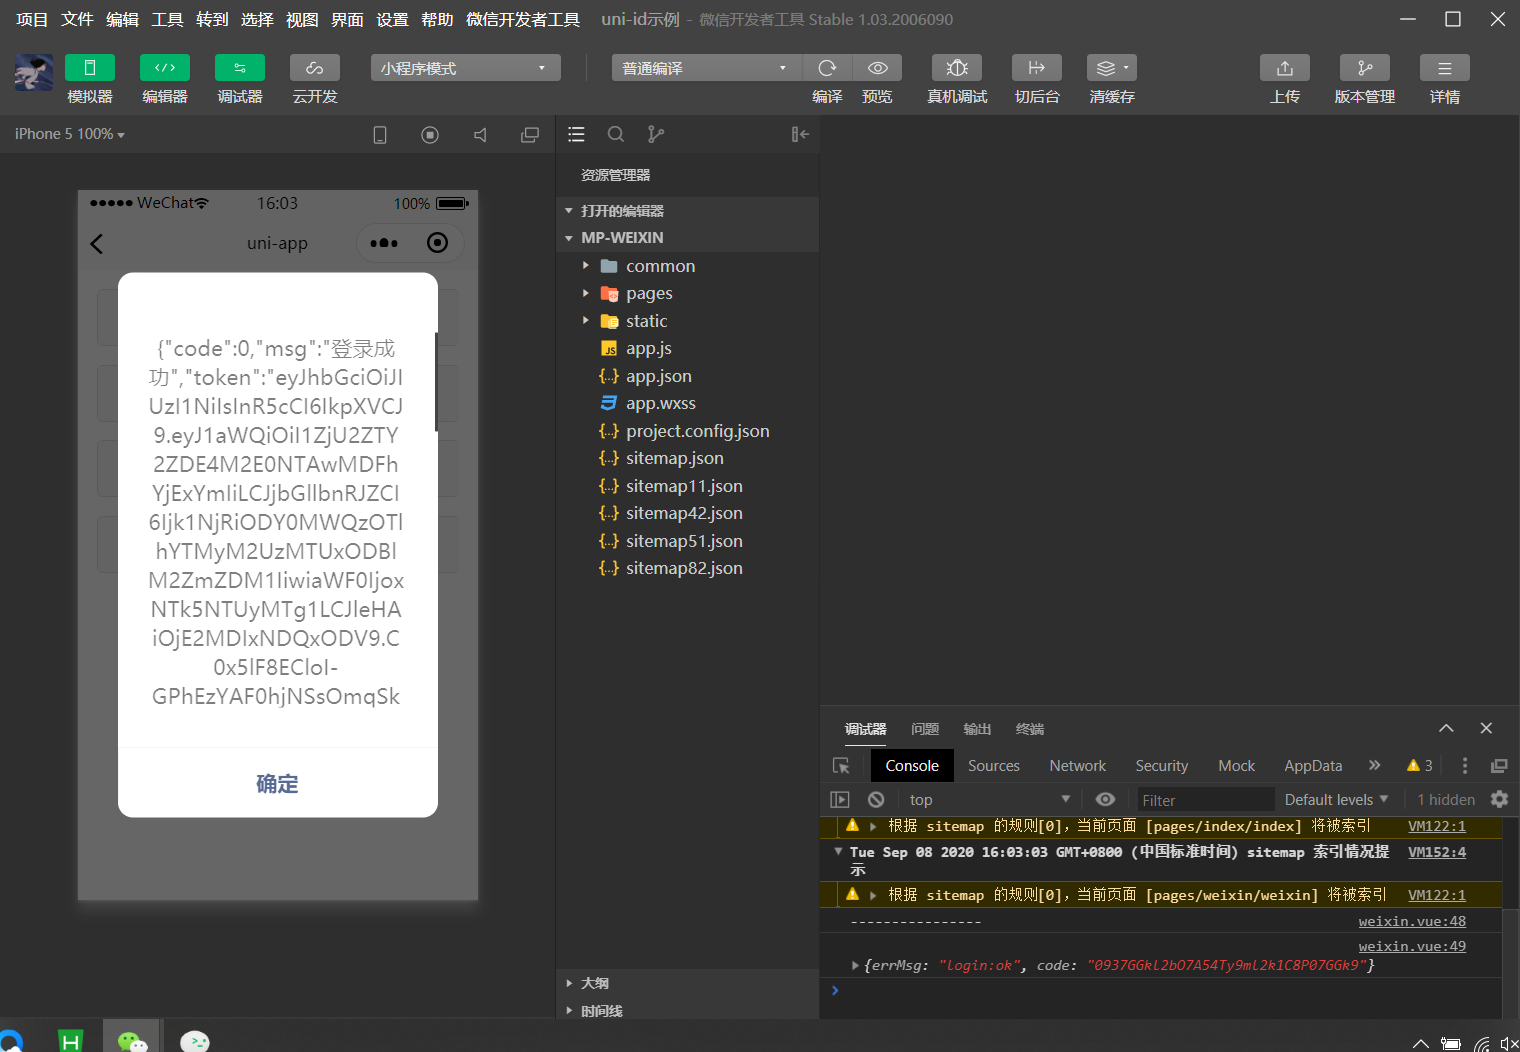Click the simulator back arrow
This screenshot has height=1052, width=1520.
coord(97,243)
